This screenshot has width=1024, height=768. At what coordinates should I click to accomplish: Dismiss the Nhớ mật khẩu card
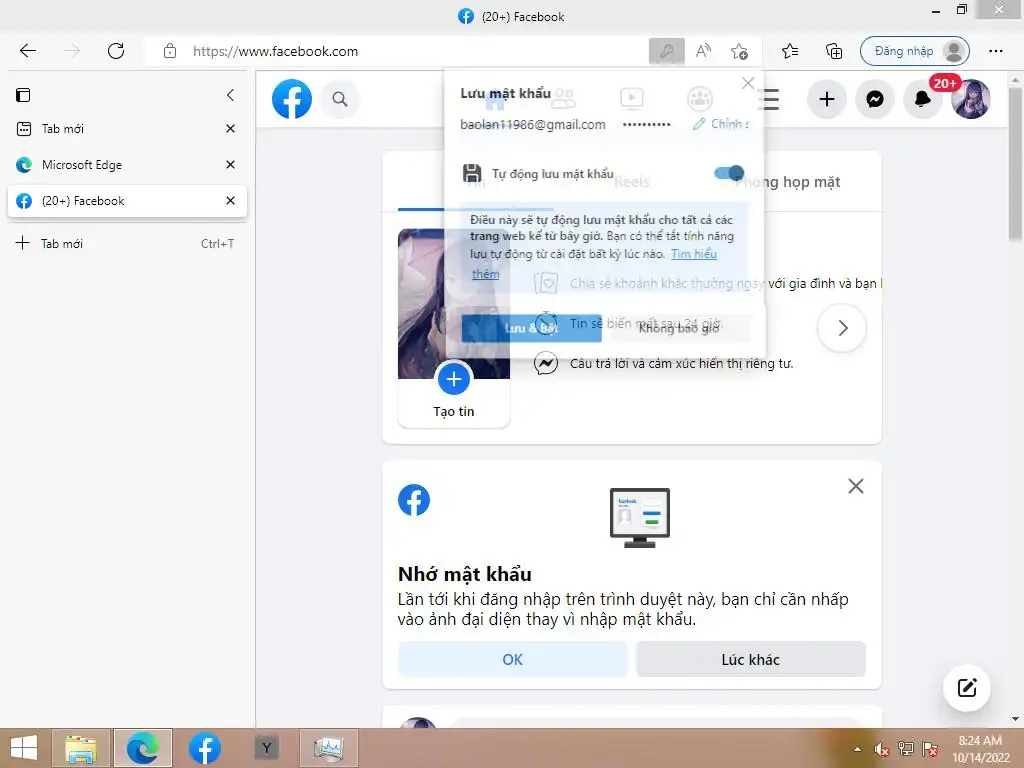pos(856,486)
